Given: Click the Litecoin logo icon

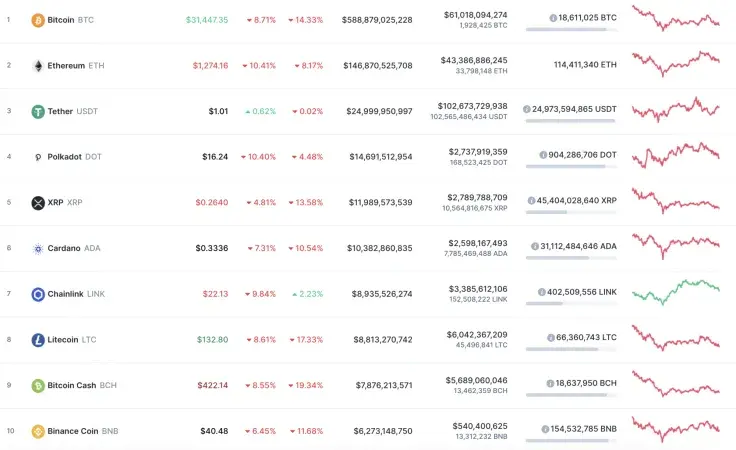Looking at the screenshot, I should [x=38, y=340].
